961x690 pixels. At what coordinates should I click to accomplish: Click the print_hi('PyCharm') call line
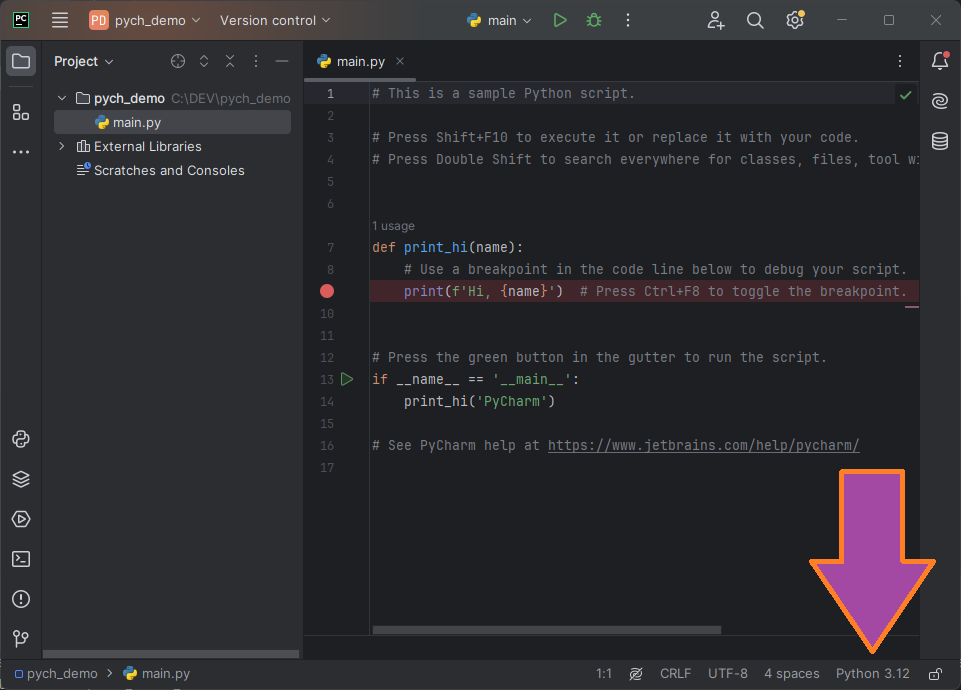tap(479, 401)
